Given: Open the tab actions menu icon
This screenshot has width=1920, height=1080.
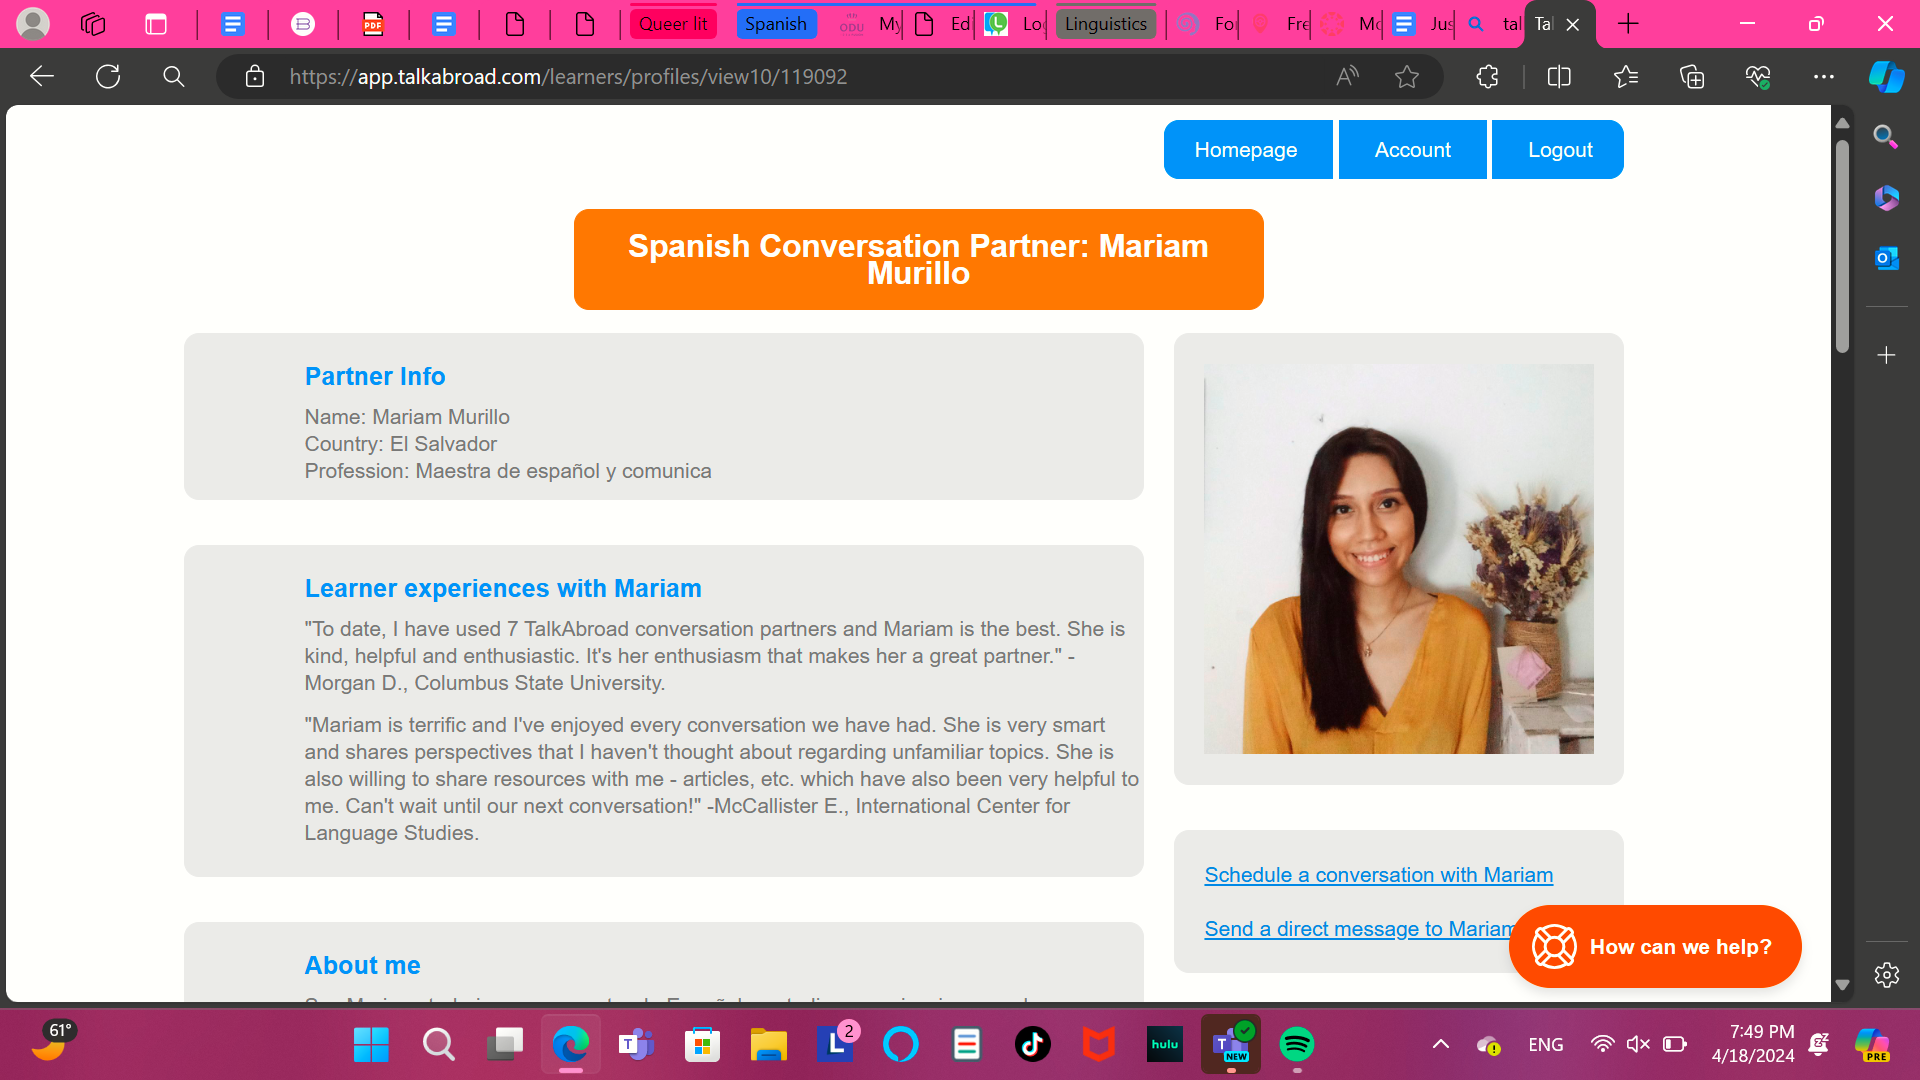Looking at the screenshot, I should pos(156,24).
